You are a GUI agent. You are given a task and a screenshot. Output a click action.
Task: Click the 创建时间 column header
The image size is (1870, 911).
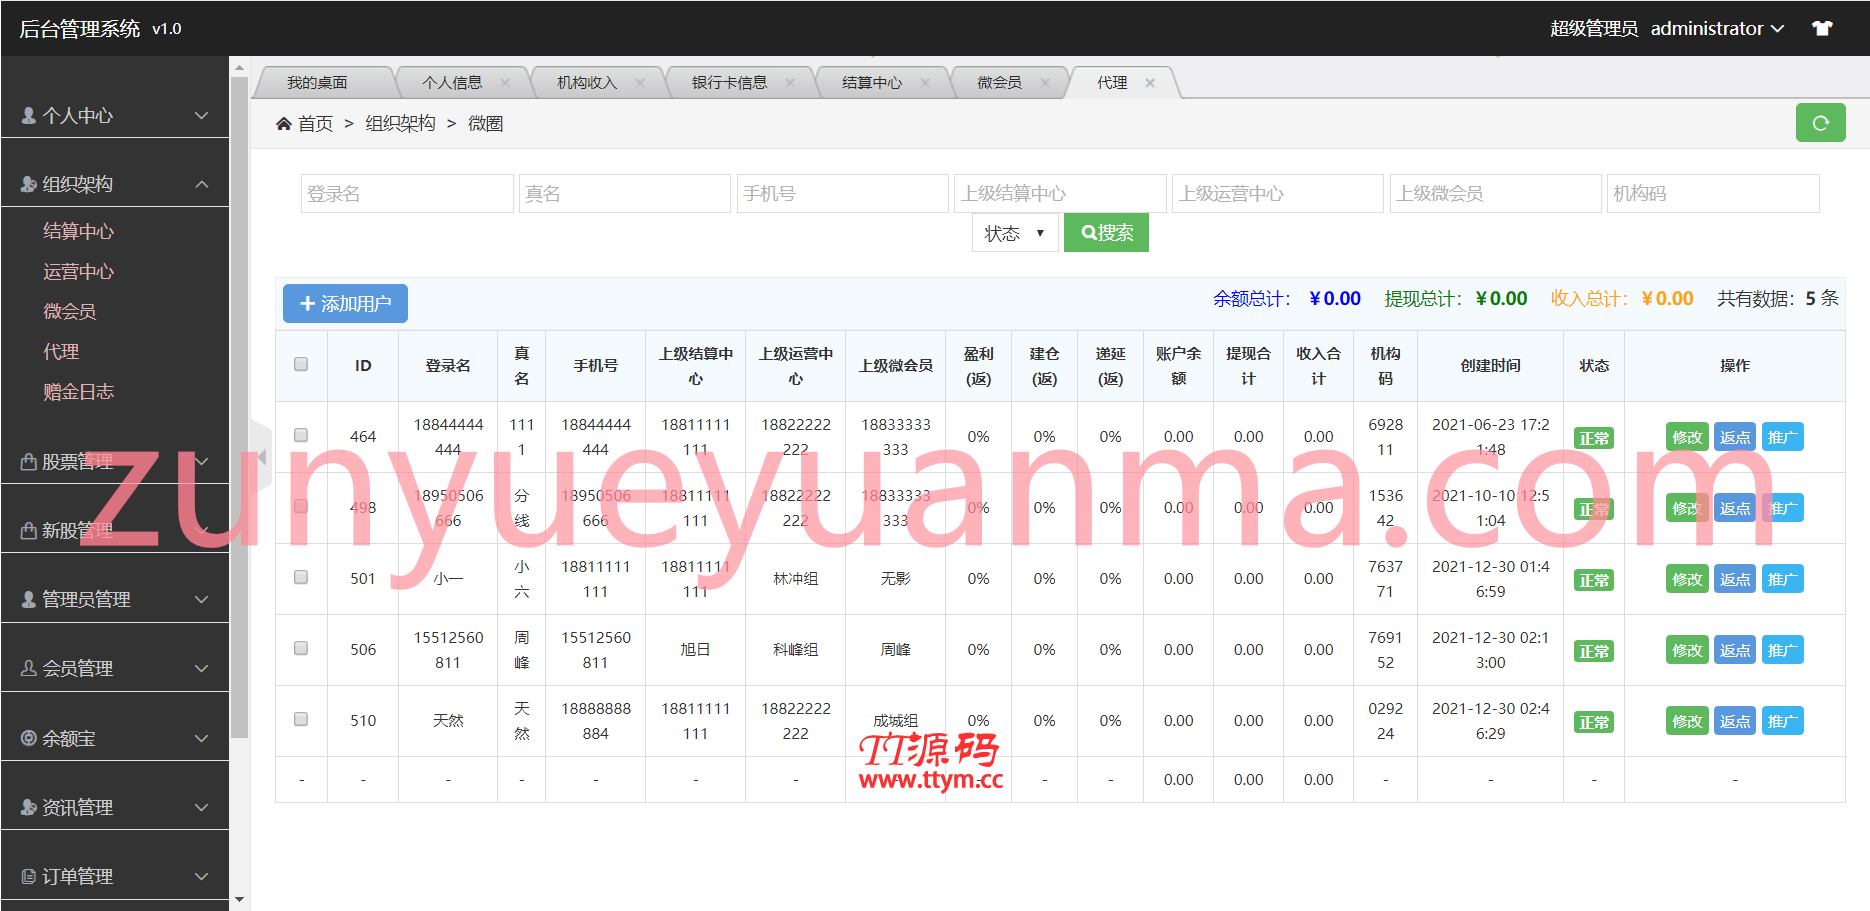coord(1490,366)
